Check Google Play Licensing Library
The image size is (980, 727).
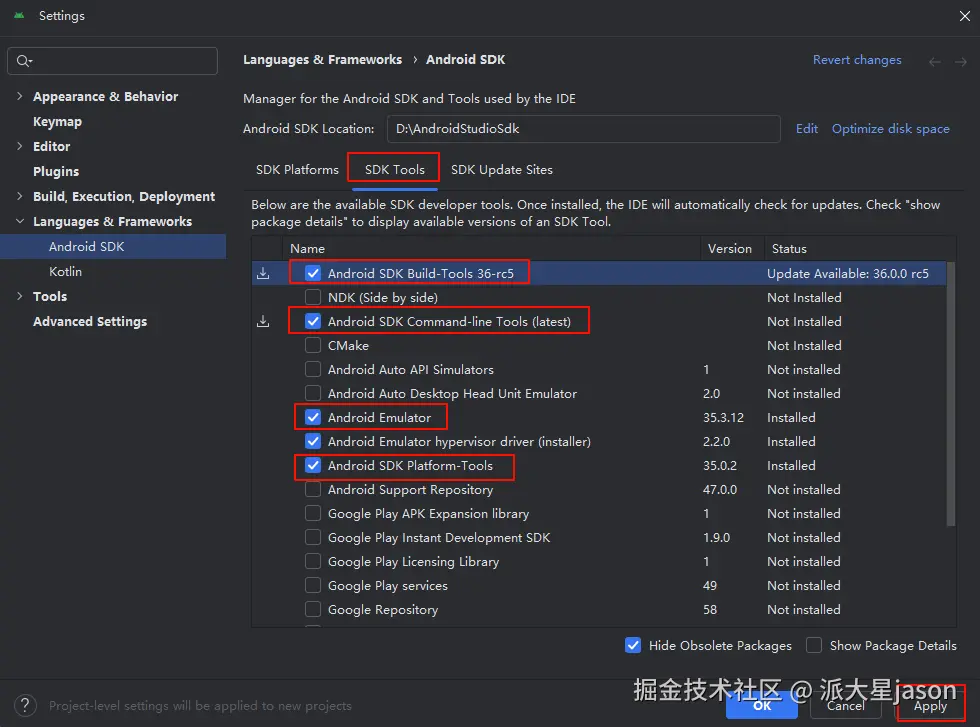click(313, 561)
